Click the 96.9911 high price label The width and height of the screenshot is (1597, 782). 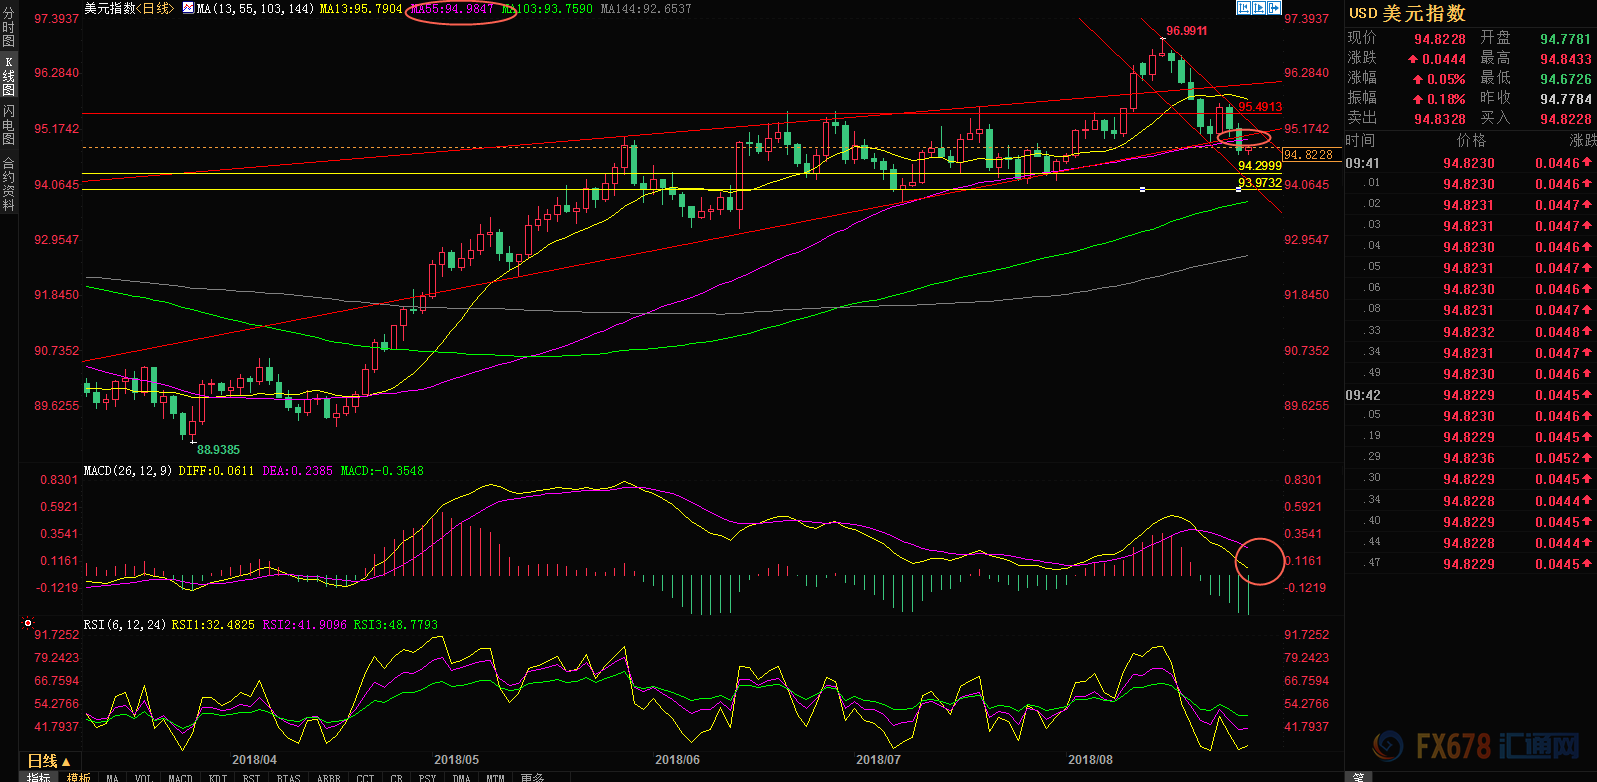[1187, 31]
